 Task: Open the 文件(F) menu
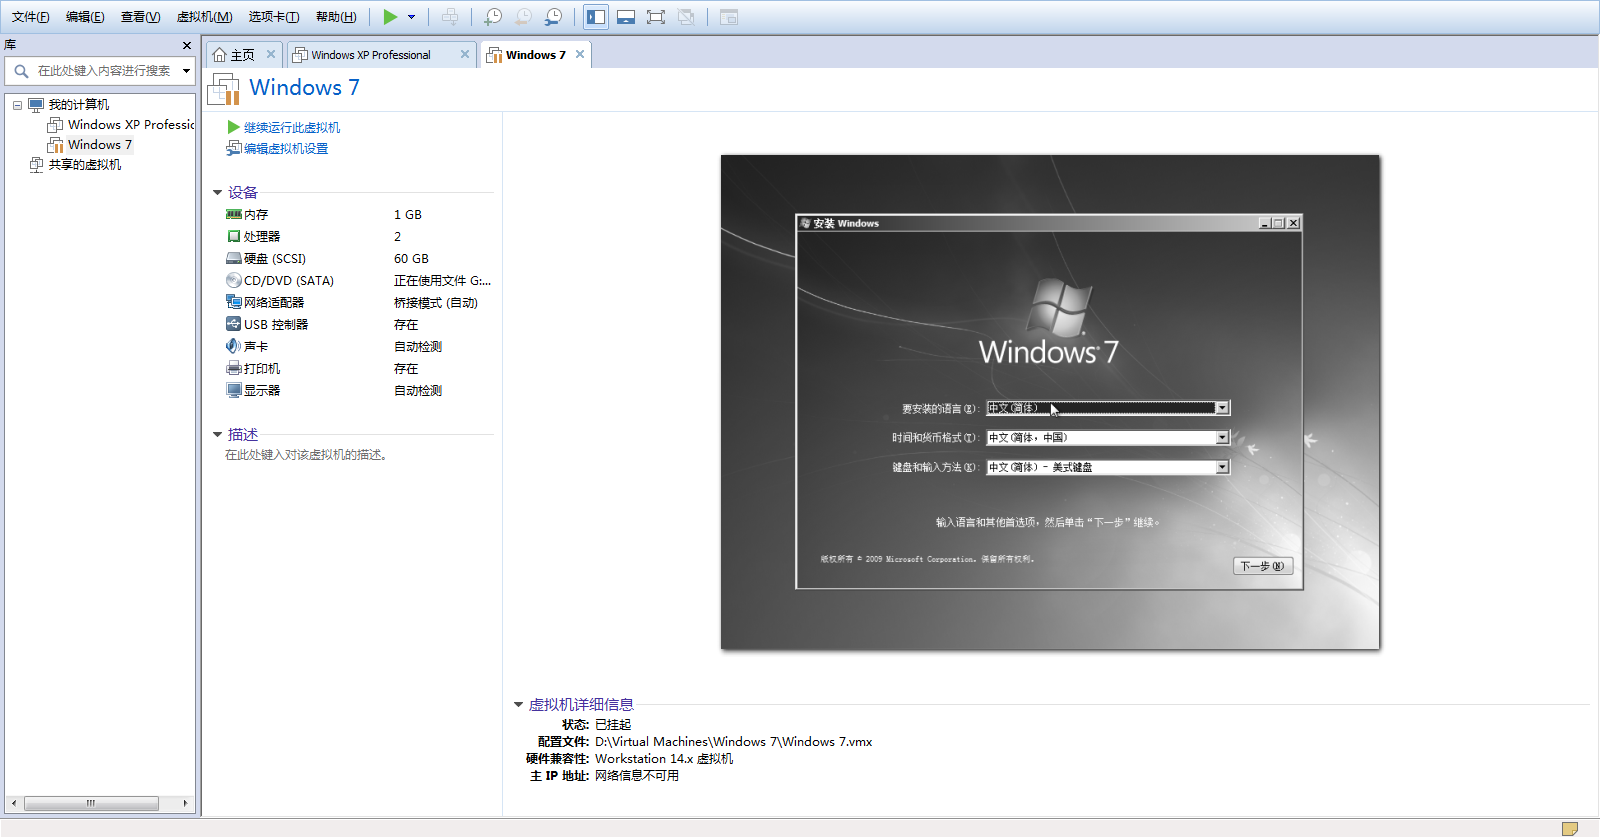[30, 17]
